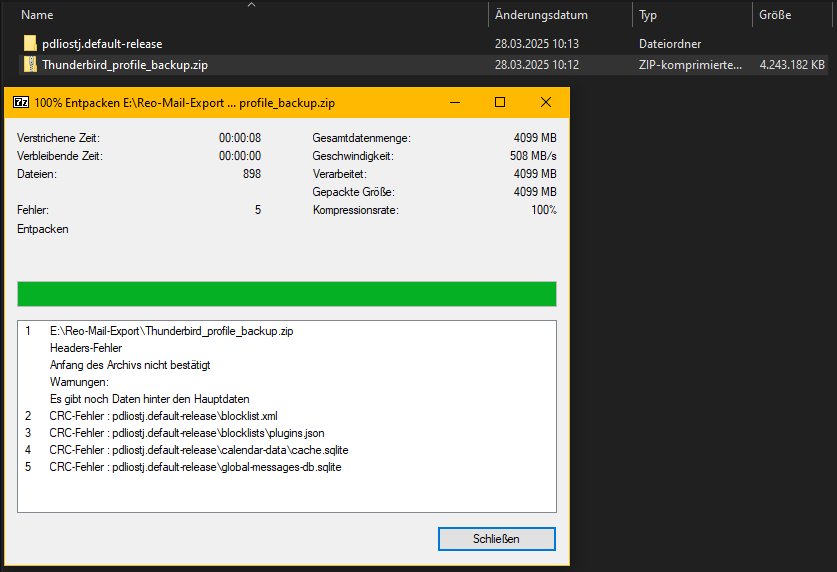This screenshot has height=572, width=837.
Task: Sort by Änderungsdatum column header
Action: 541,16
